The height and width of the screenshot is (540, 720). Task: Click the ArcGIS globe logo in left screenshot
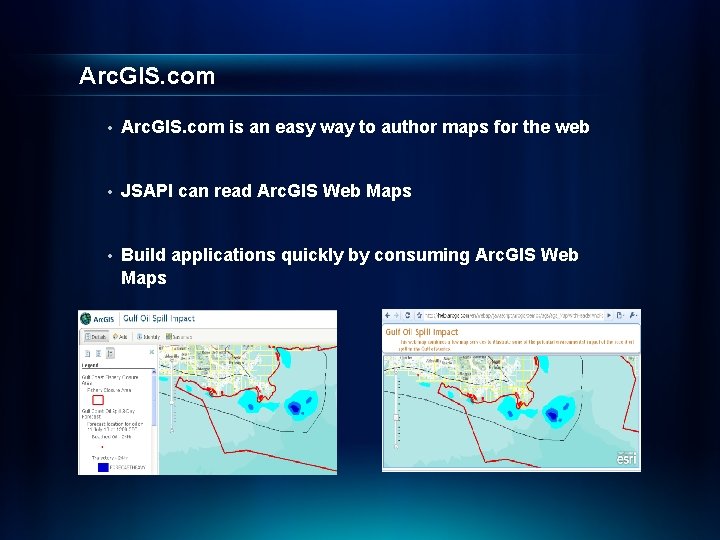pos(85,318)
